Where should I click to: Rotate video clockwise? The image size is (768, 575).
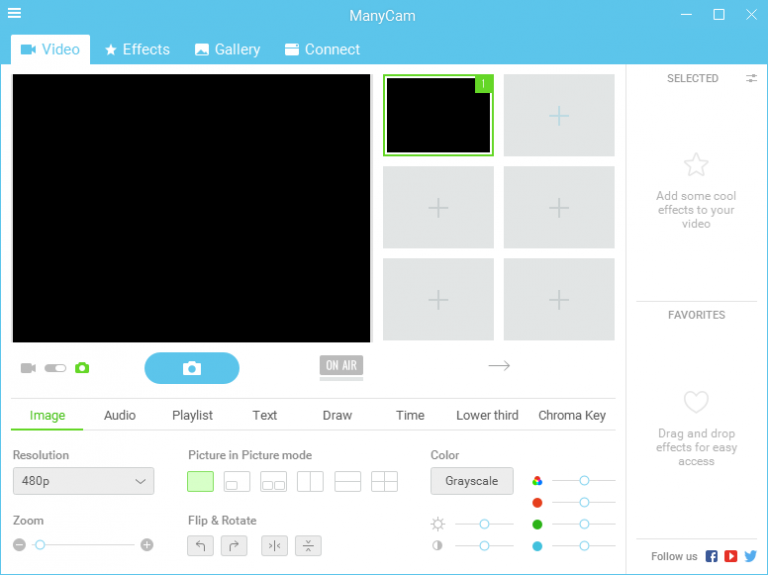point(234,546)
